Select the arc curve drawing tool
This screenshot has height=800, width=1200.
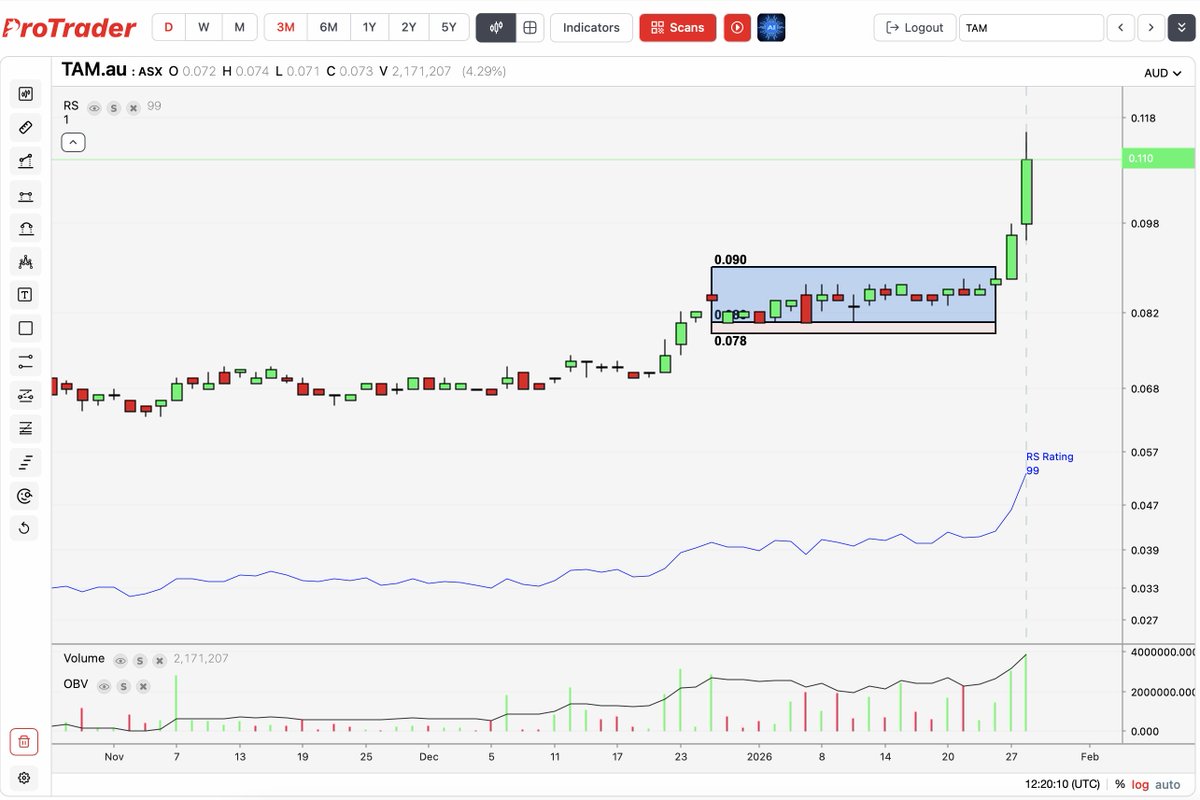click(x=25, y=228)
